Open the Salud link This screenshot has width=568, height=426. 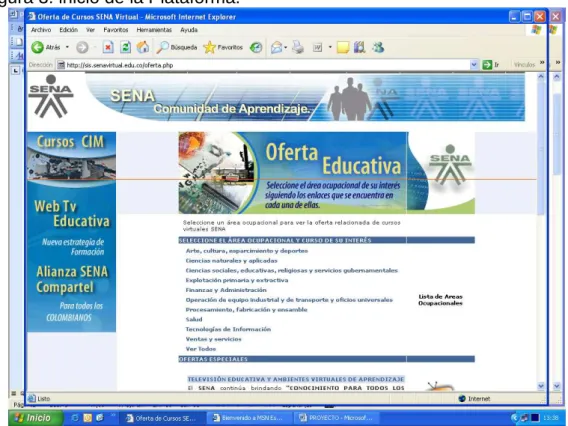point(194,319)
